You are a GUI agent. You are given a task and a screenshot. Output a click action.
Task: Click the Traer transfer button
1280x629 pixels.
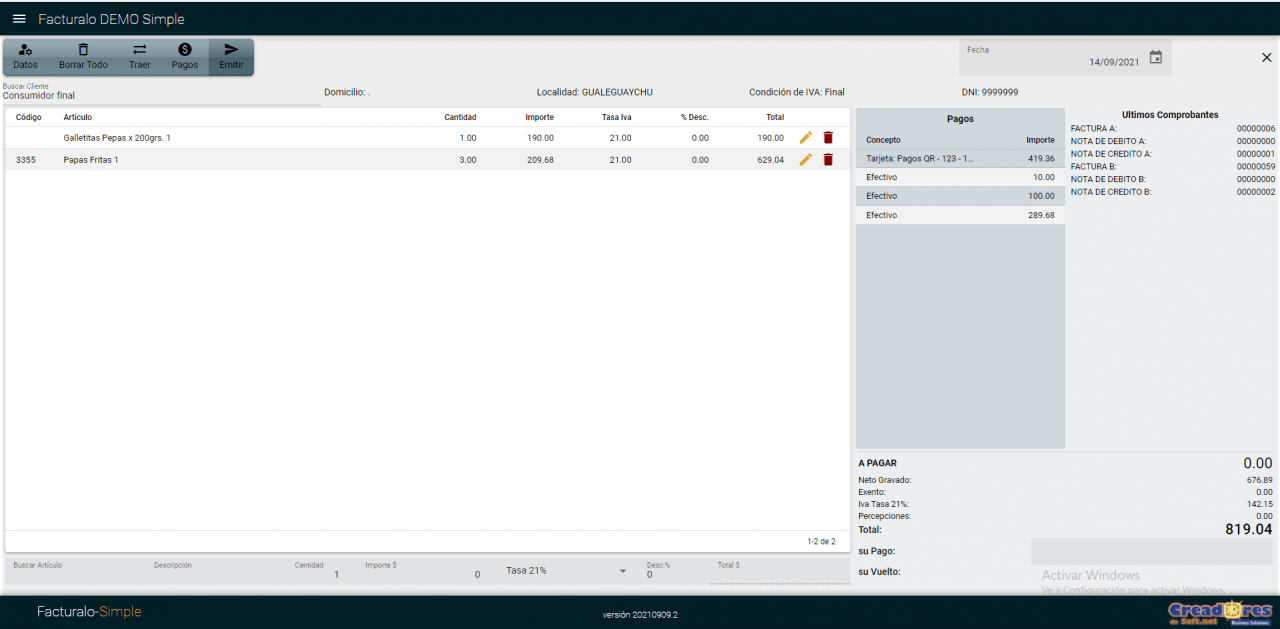pyautogui.click(x=140, y=57)
